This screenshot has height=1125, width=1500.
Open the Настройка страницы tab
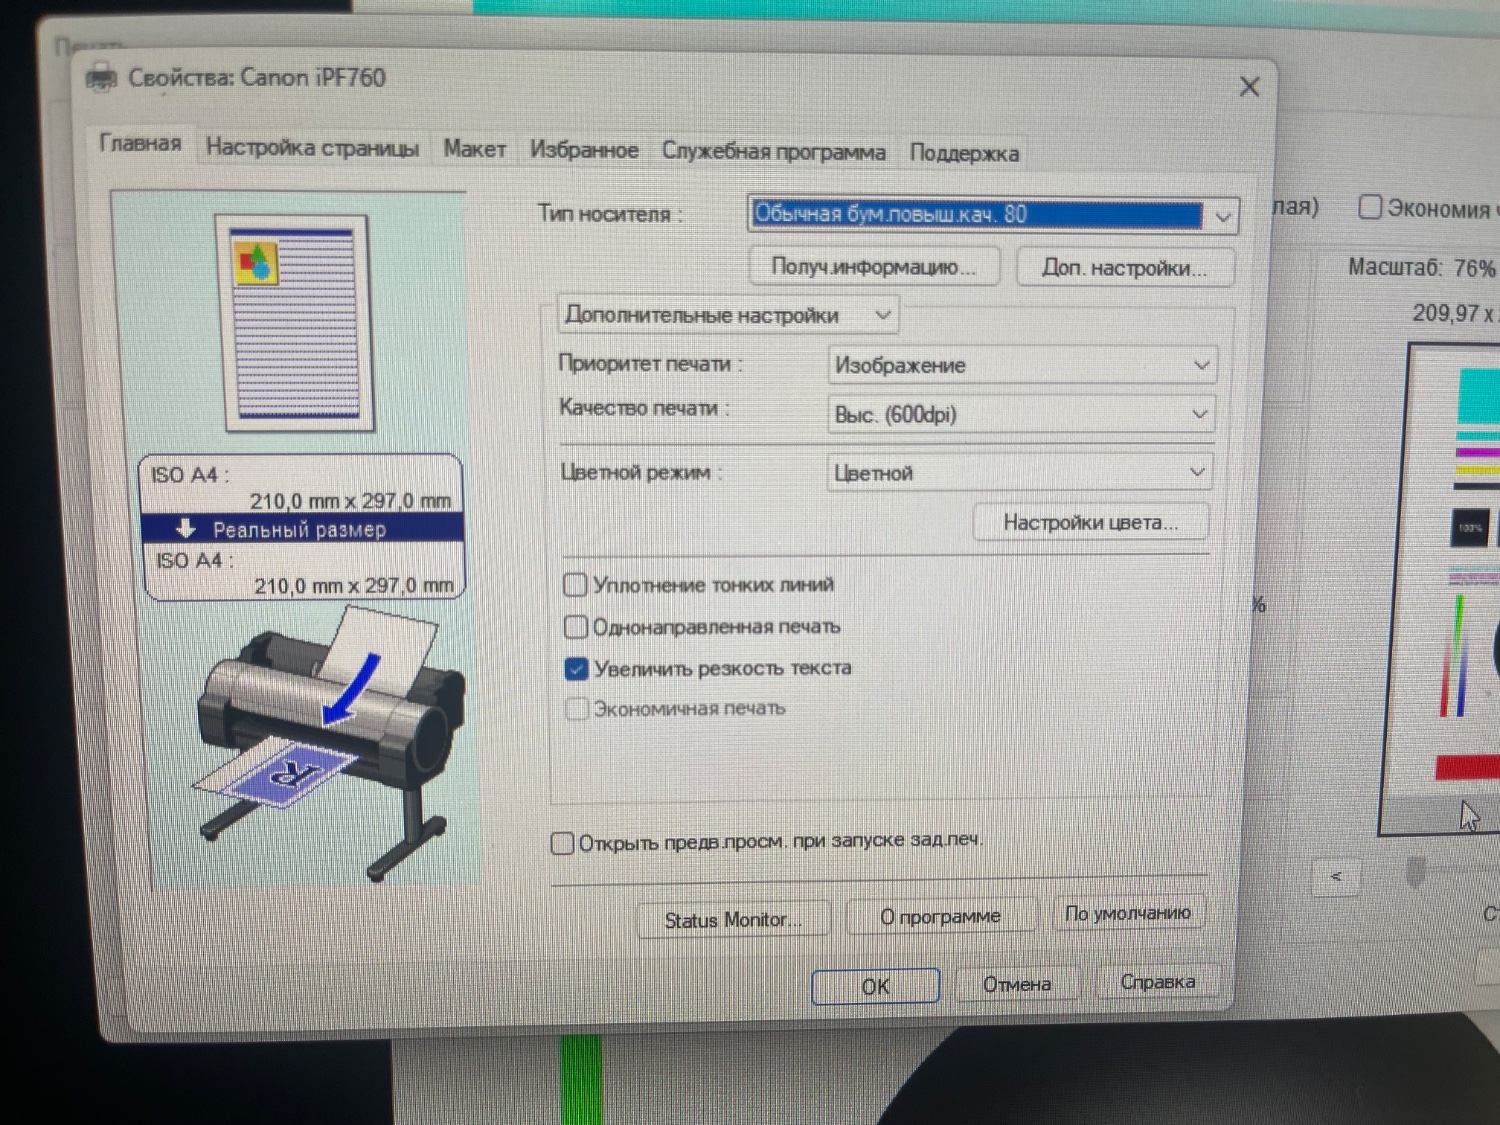click(x=312, y=148)
